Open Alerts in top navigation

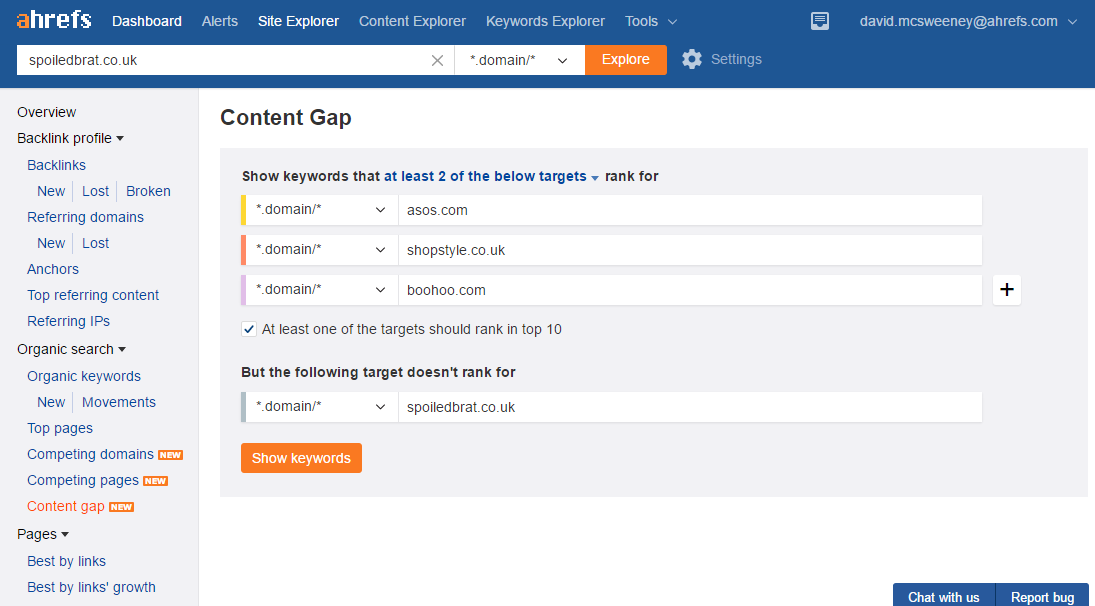pos(220,21)
